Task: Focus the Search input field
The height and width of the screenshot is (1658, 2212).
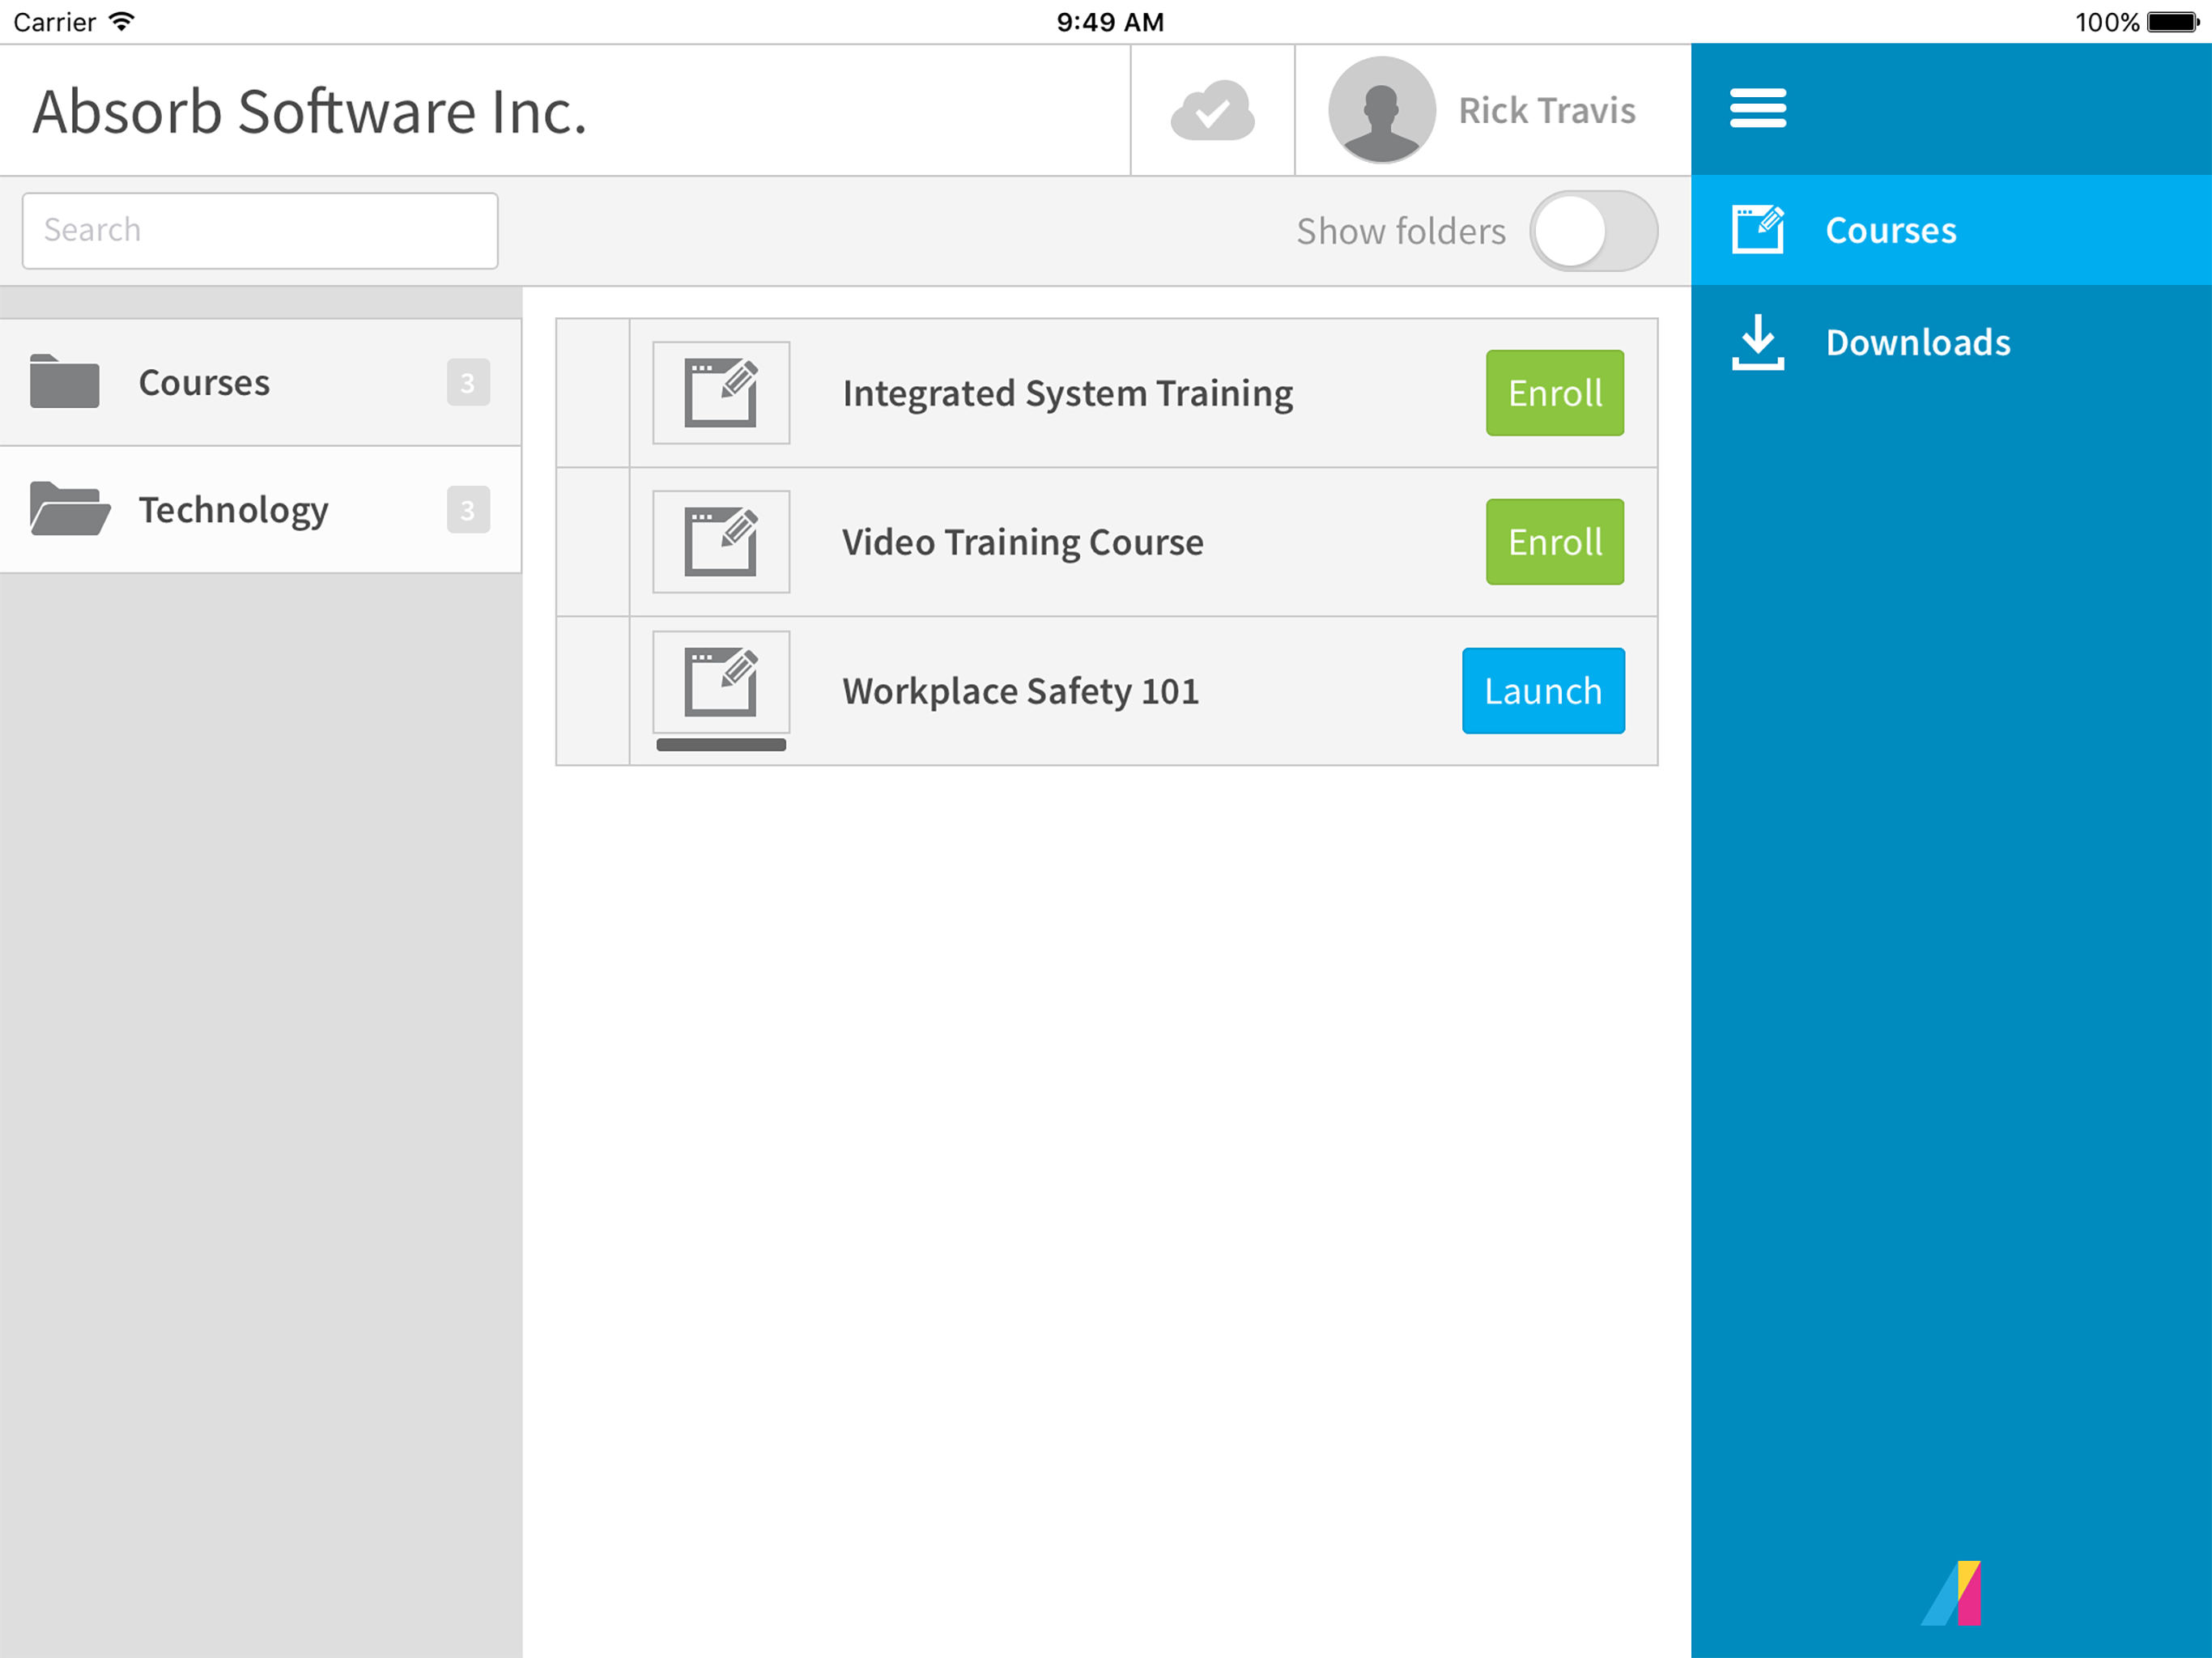Action: tap(260, 231)
